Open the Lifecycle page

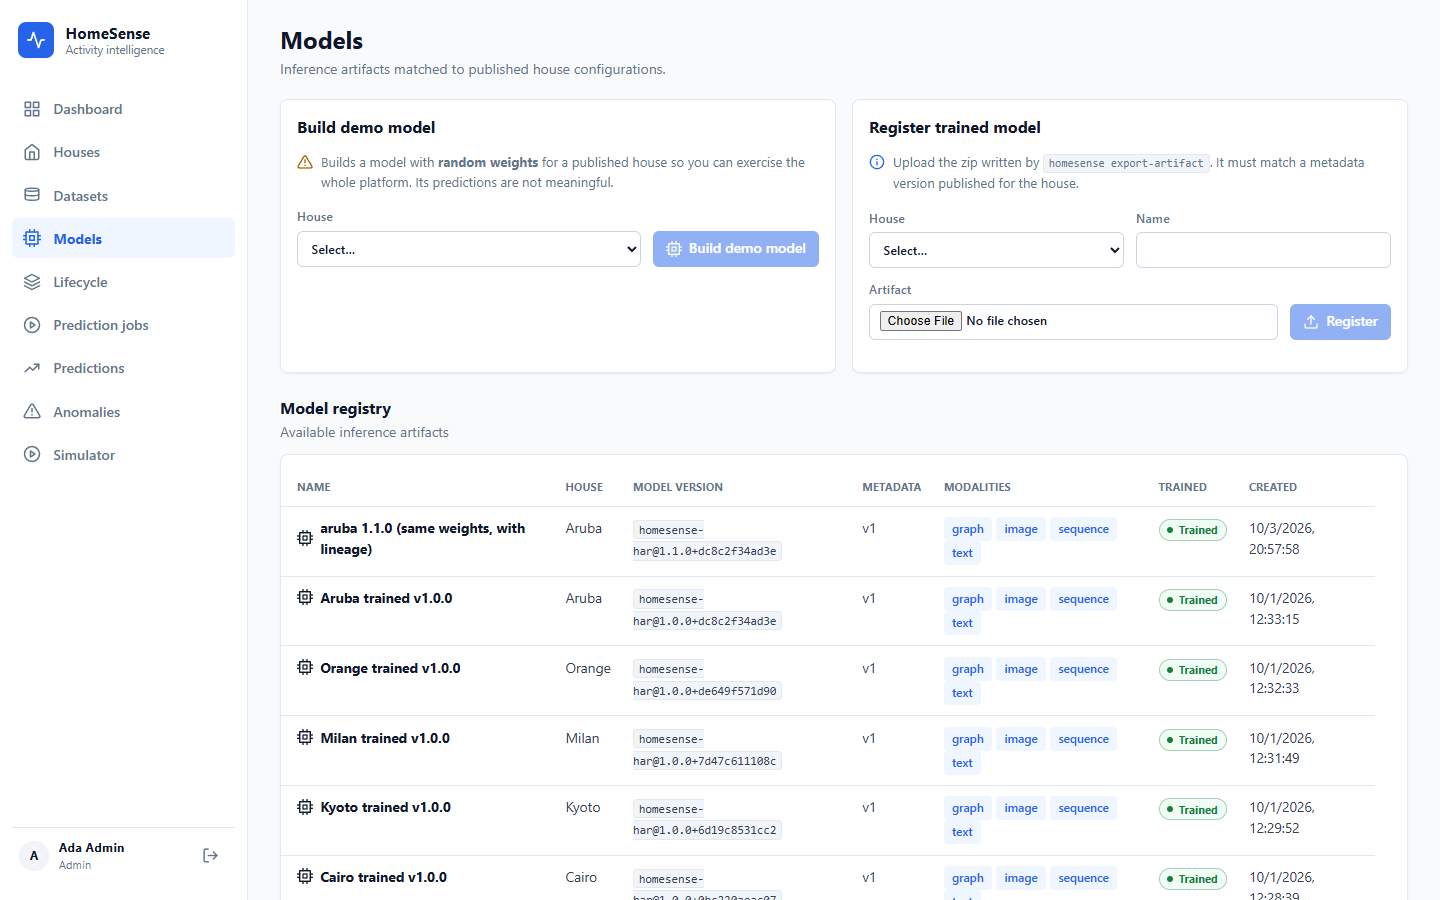click(124, 282)
